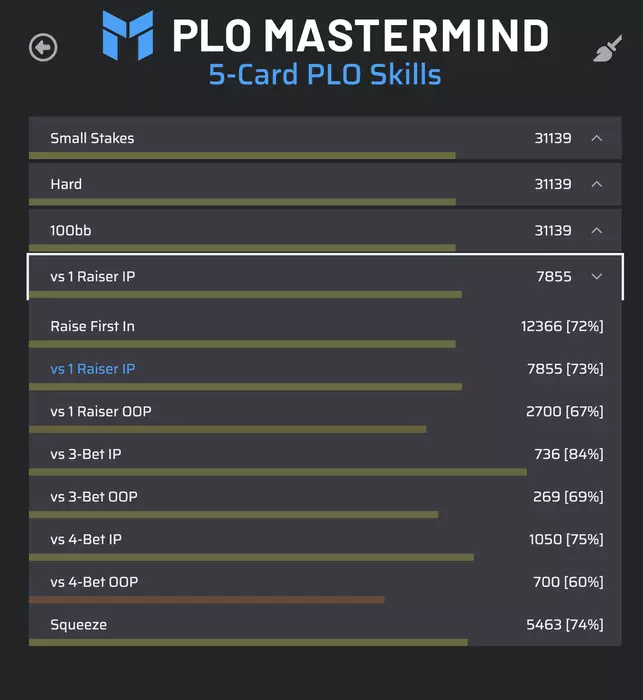Click the Hard row label
643x700 pixels.
click(66, 184)
